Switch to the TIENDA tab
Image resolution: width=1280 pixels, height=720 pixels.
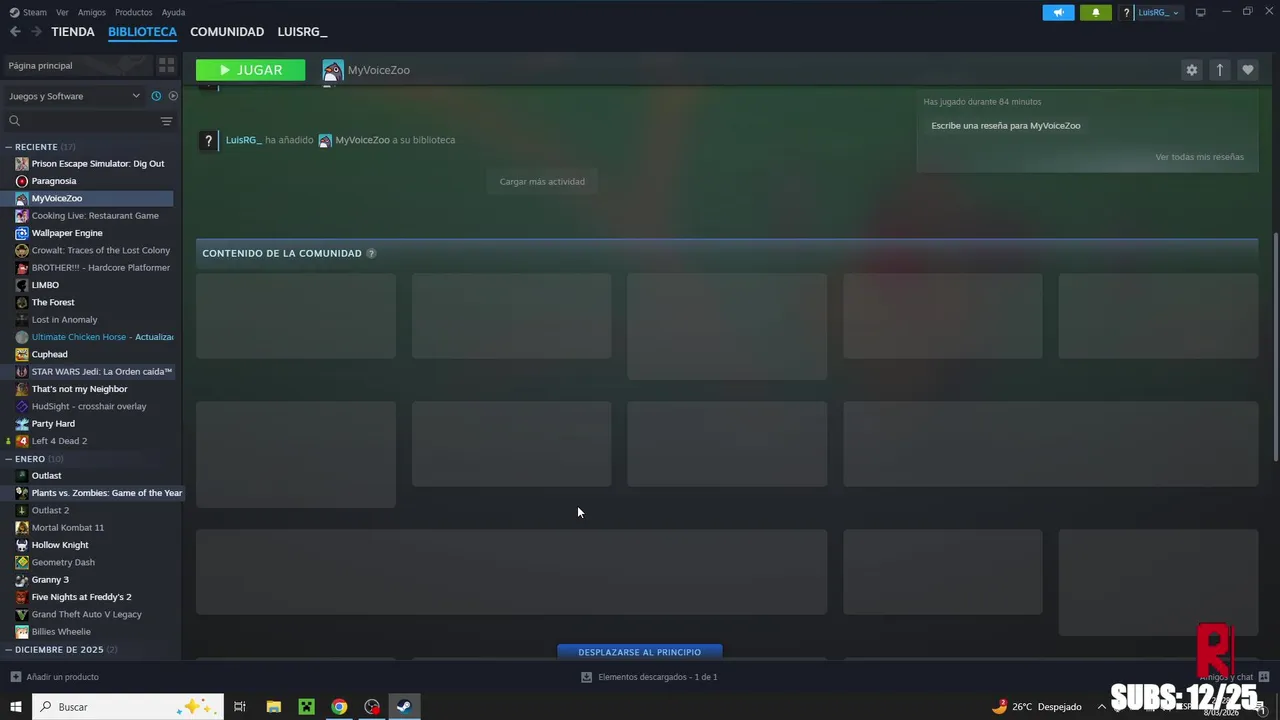(73, 32)
